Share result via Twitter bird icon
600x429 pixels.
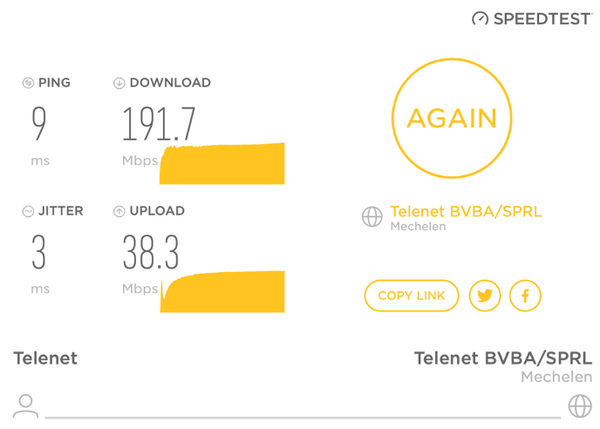[x=485, y=295]
